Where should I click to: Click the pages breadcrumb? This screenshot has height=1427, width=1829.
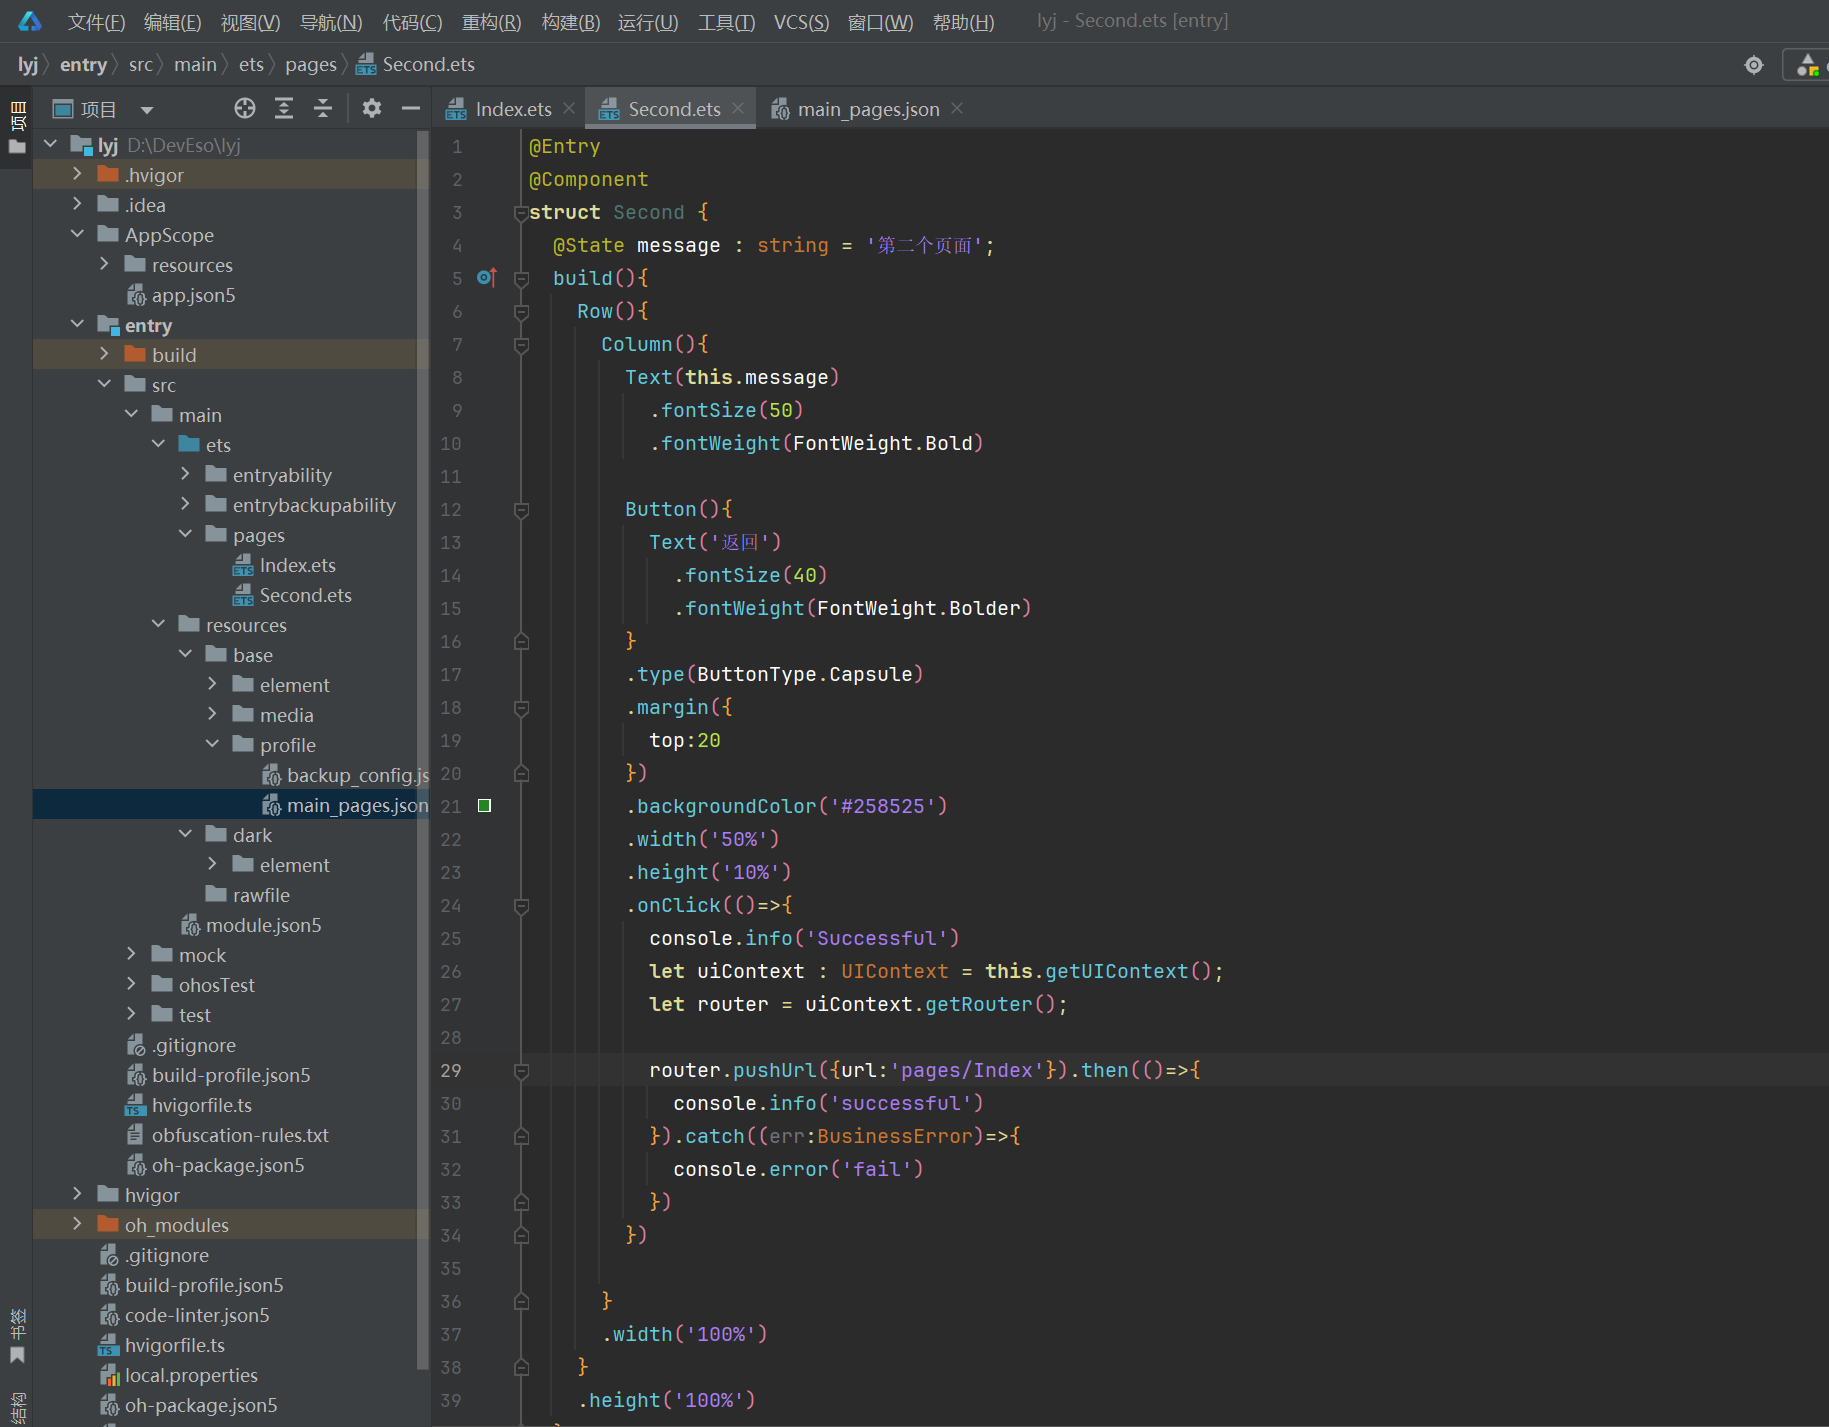coord(311,65)
